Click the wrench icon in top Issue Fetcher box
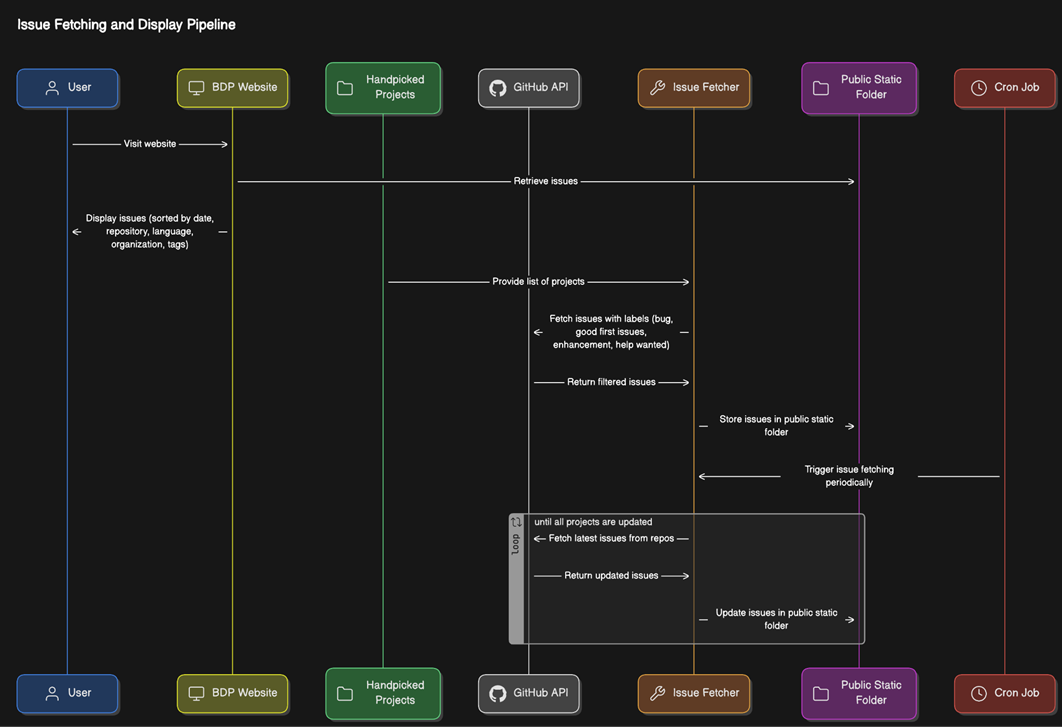Viewport: 1062px width, 727px height. (657, 88)
